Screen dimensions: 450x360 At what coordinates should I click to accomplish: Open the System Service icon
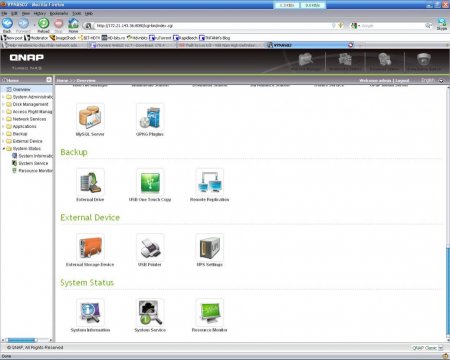(150, 313)
